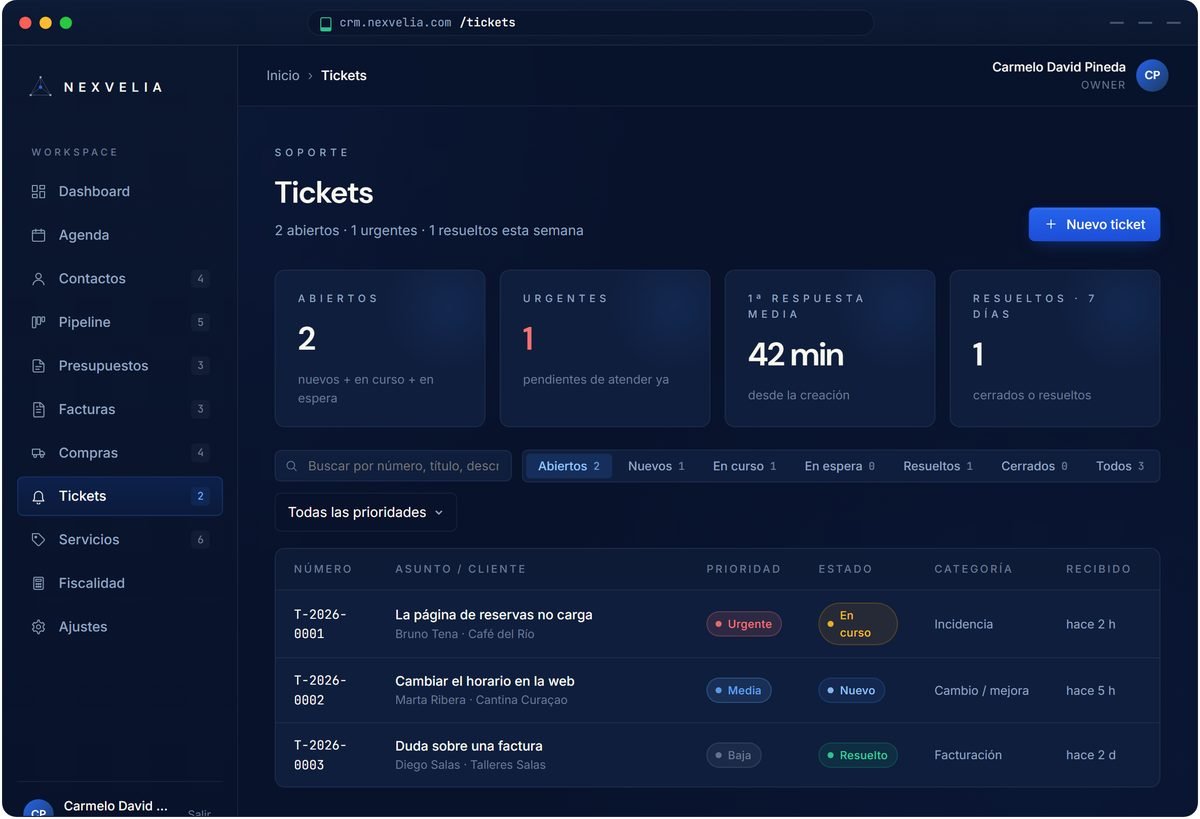This screenshot has width=1200, height=819.
Task: Open Agenda in the sidebar
Action: [x=120, y=235]
